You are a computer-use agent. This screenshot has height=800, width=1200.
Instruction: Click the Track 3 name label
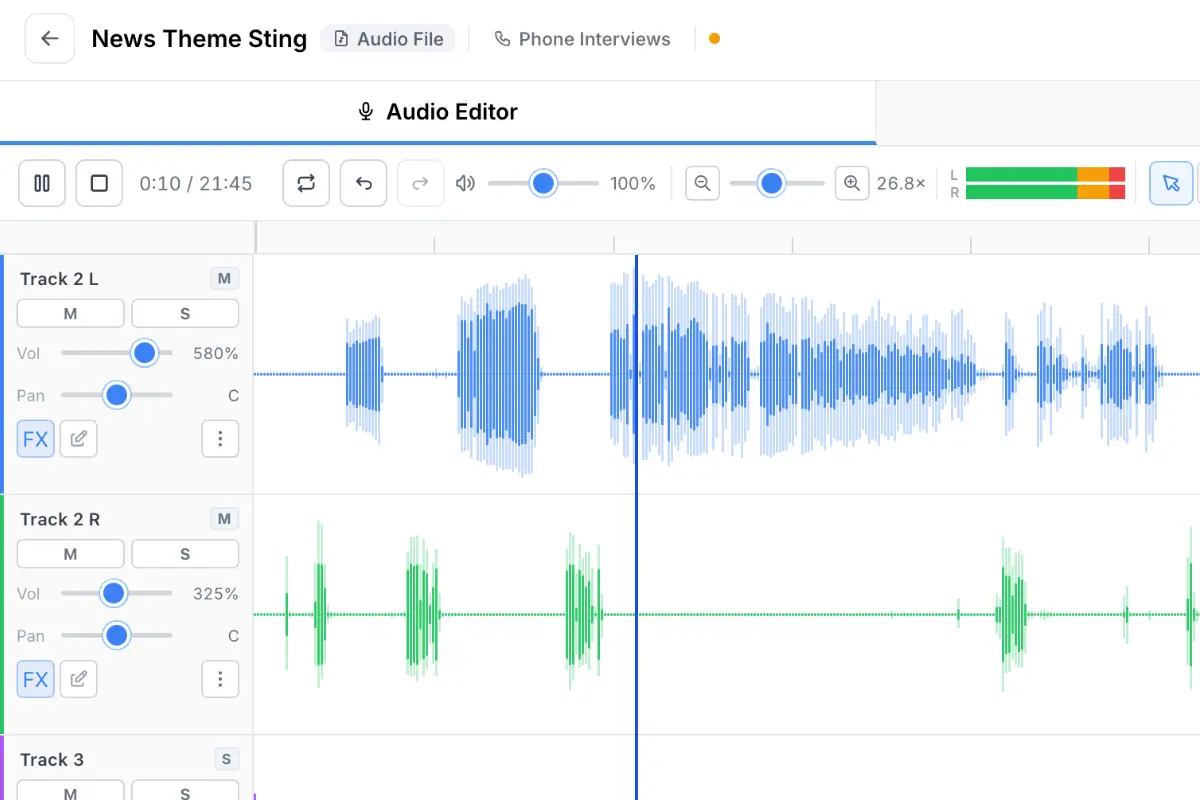point(52,759)
